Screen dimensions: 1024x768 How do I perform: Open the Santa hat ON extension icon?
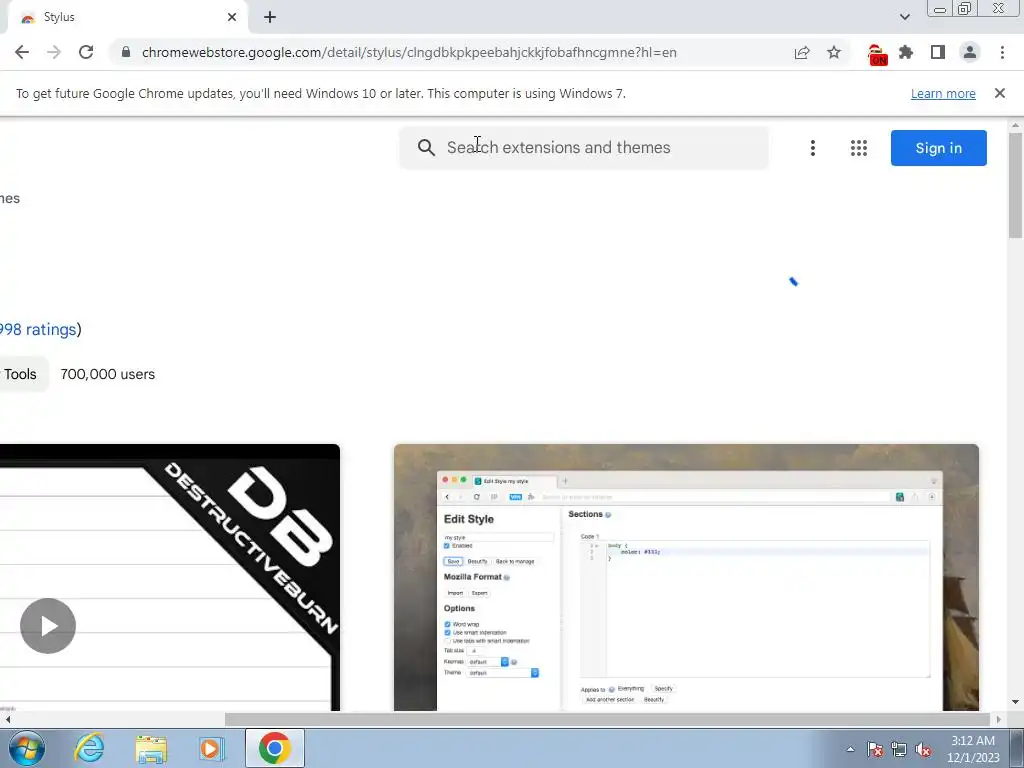click(877, 54)
